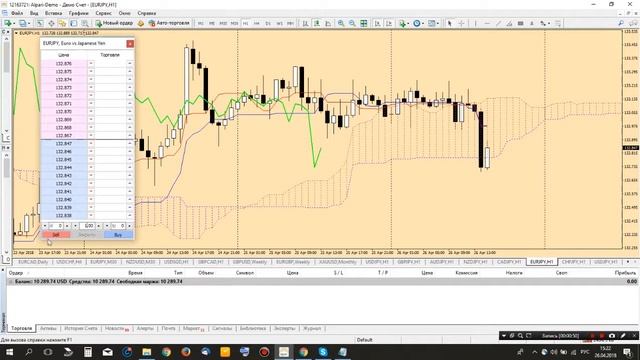Select the Fibonacci retracement tool
Screen dimensions: 640x360
click(520, 23)
